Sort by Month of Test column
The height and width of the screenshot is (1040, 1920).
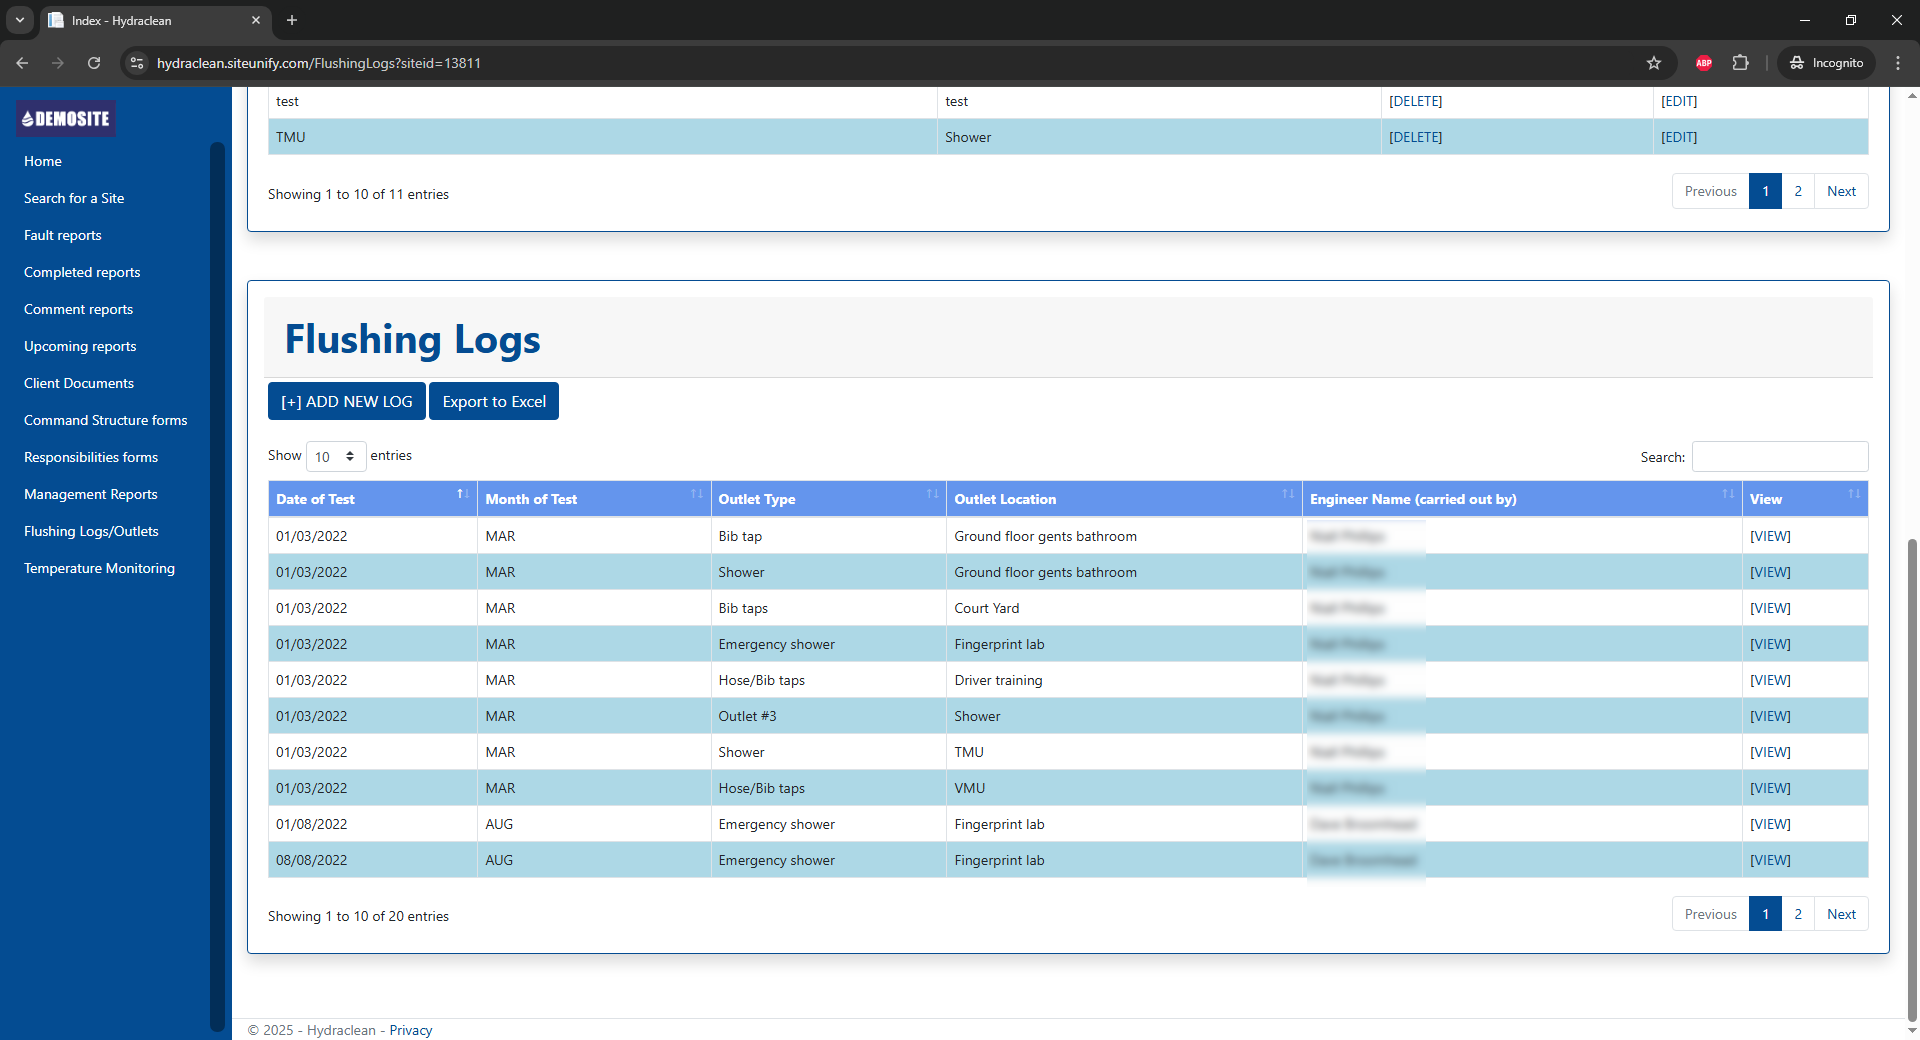click(594, 499)
